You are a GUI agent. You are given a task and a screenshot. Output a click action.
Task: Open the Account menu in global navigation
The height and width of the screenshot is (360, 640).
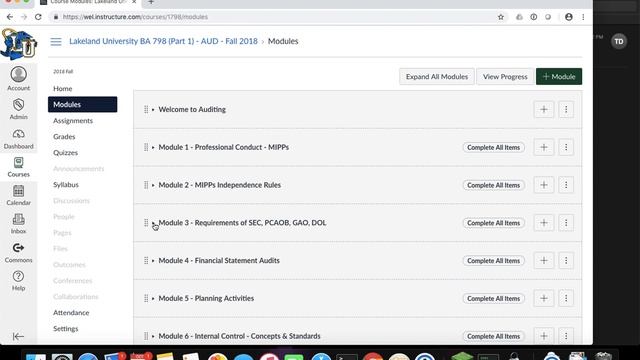[x=18, y=79]
